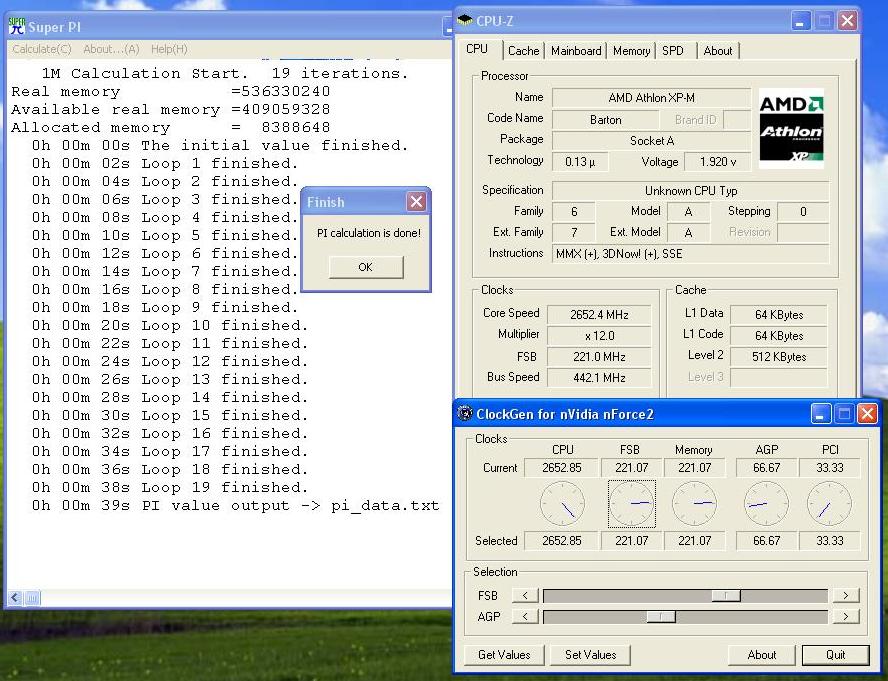Click the Specification Unknown CPU Typ field
The image size is (888, 681).
point(690,190)
